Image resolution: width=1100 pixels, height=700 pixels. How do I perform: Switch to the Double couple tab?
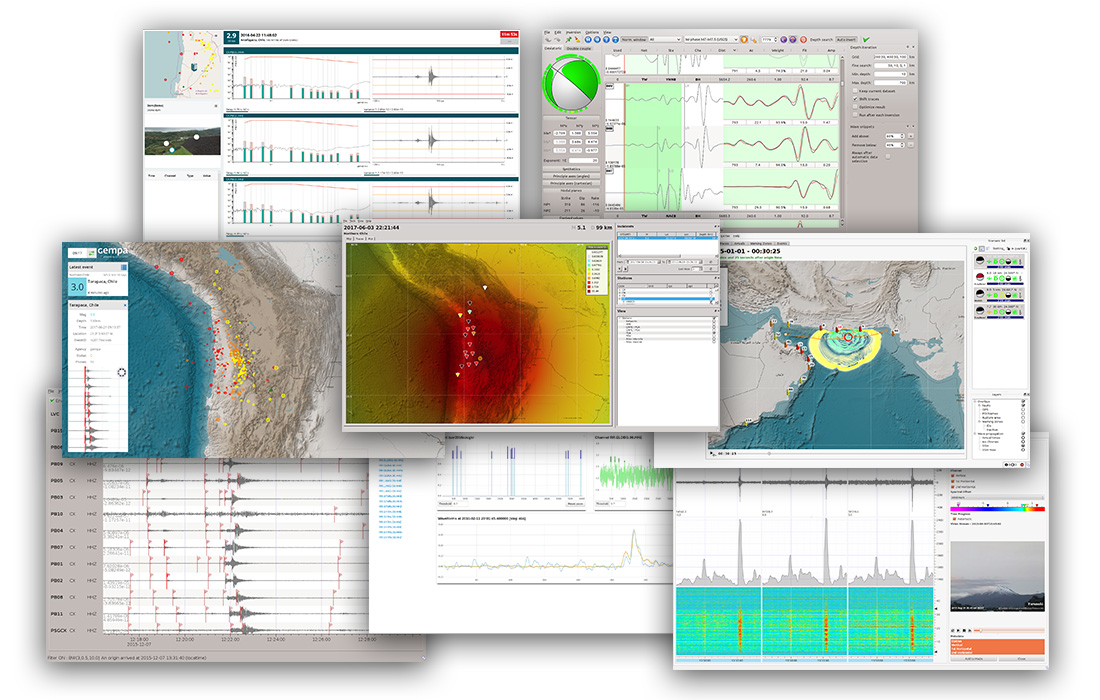point(579,48)
